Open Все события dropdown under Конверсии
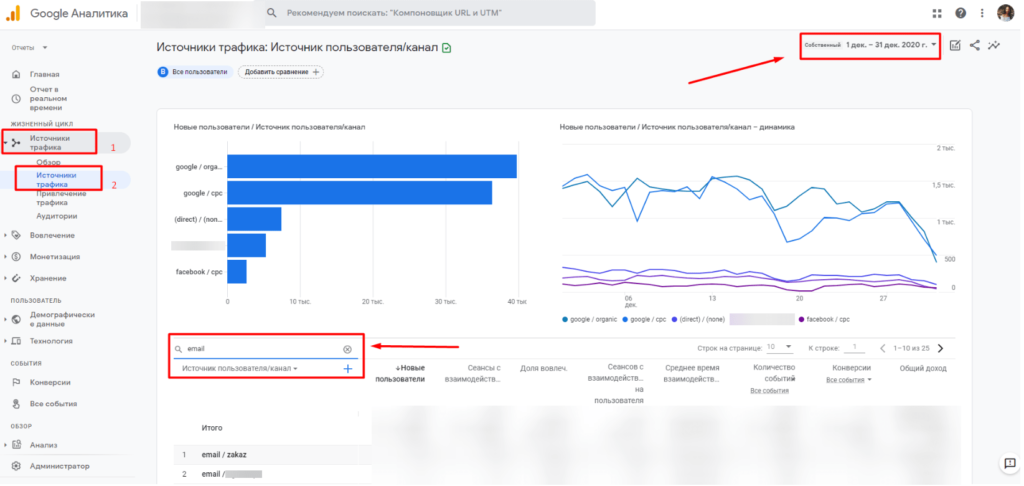Image resolution: width=1024 pixels, height=486 pixels. [x=848, y=380]
